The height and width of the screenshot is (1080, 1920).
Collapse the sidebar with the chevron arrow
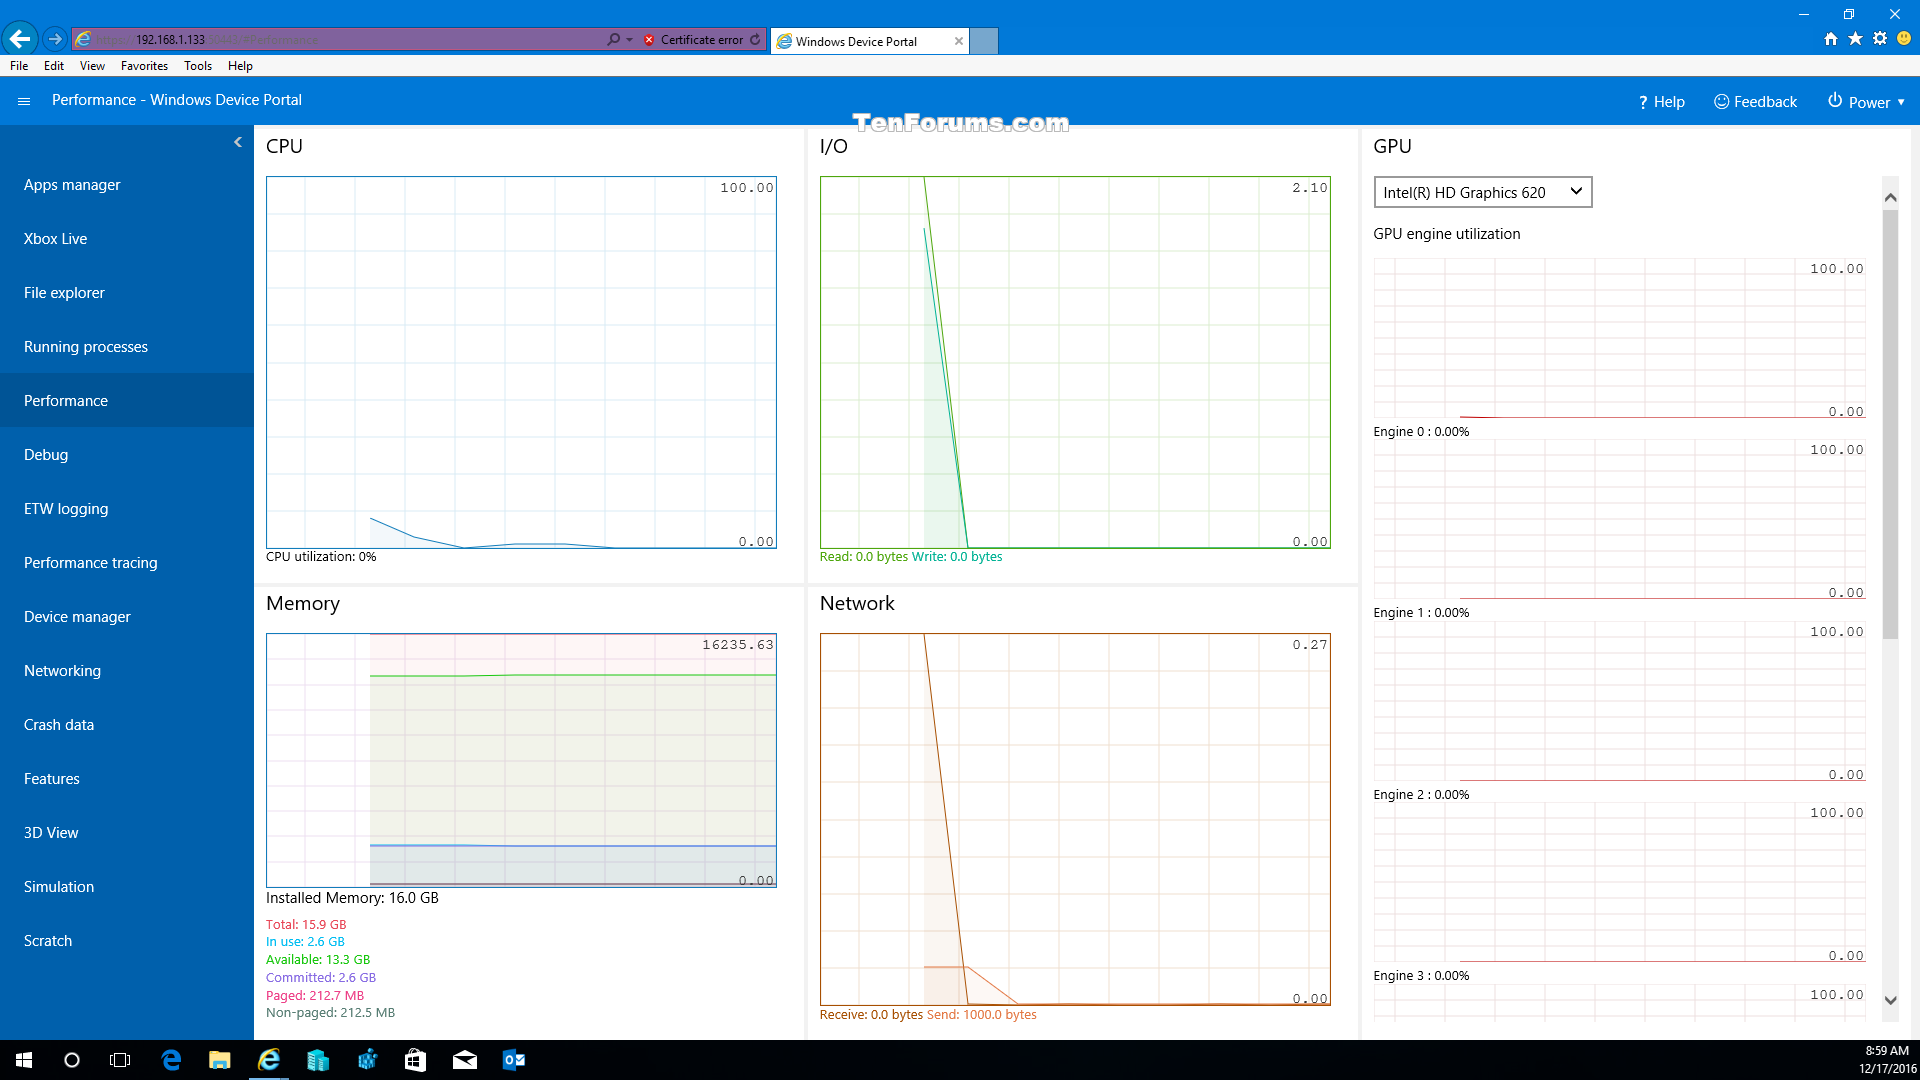238,142
